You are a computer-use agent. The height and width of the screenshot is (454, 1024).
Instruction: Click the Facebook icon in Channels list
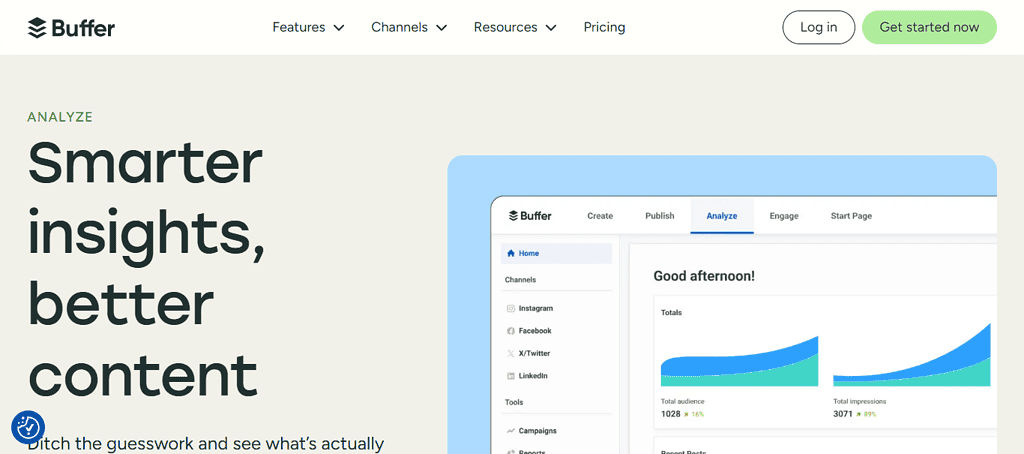(x=511, y=331)
